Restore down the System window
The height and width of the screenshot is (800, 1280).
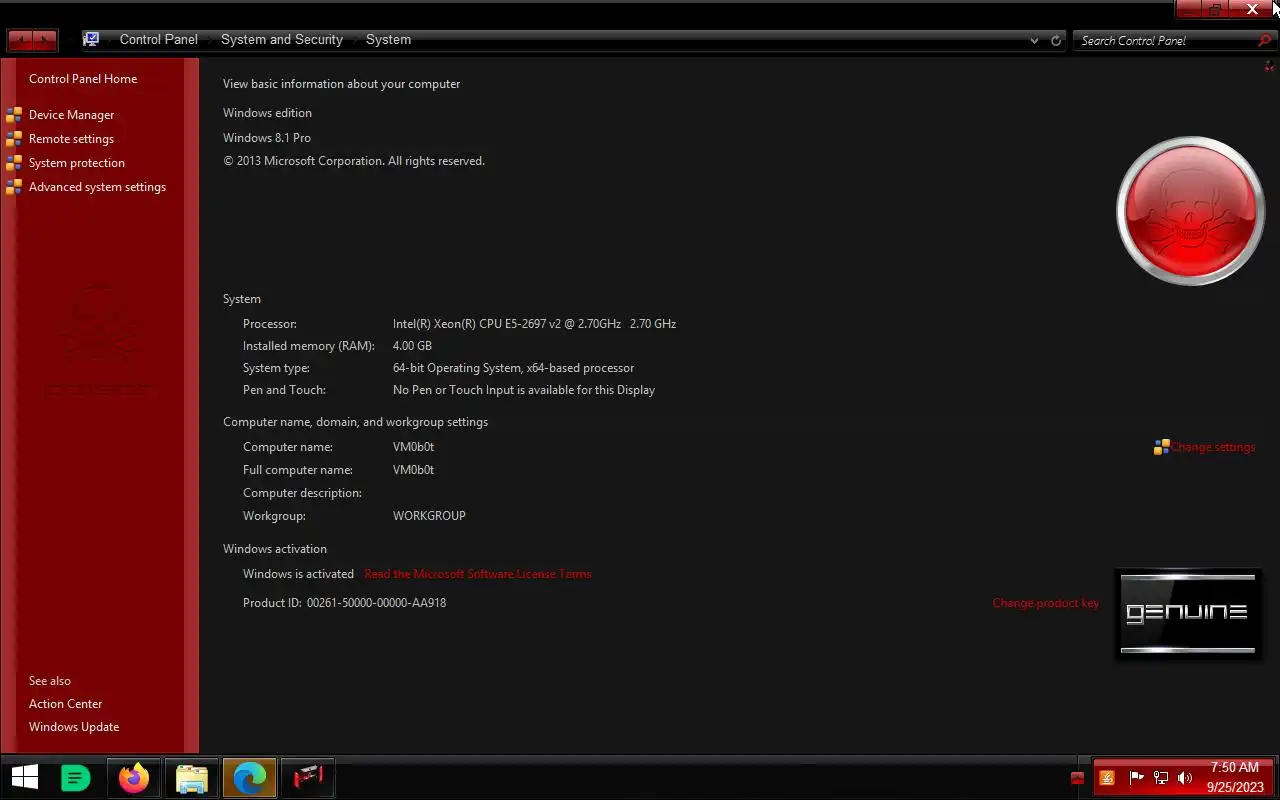coord(1215,10)
